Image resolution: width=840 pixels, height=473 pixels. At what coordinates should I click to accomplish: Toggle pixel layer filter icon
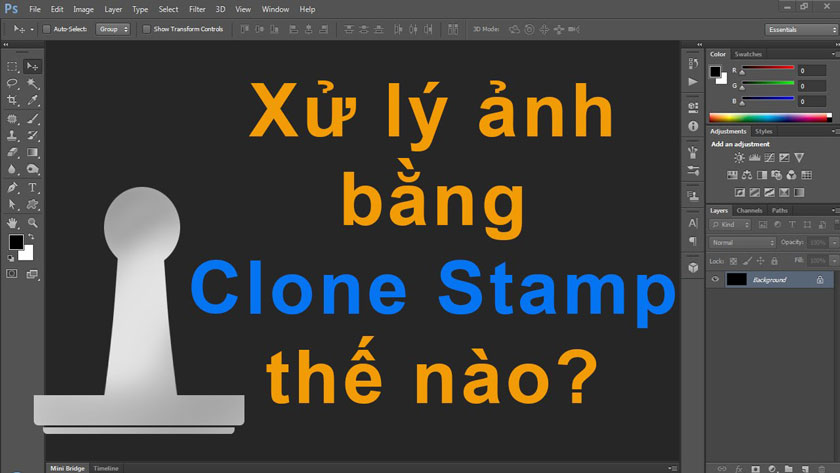[763, 225]
